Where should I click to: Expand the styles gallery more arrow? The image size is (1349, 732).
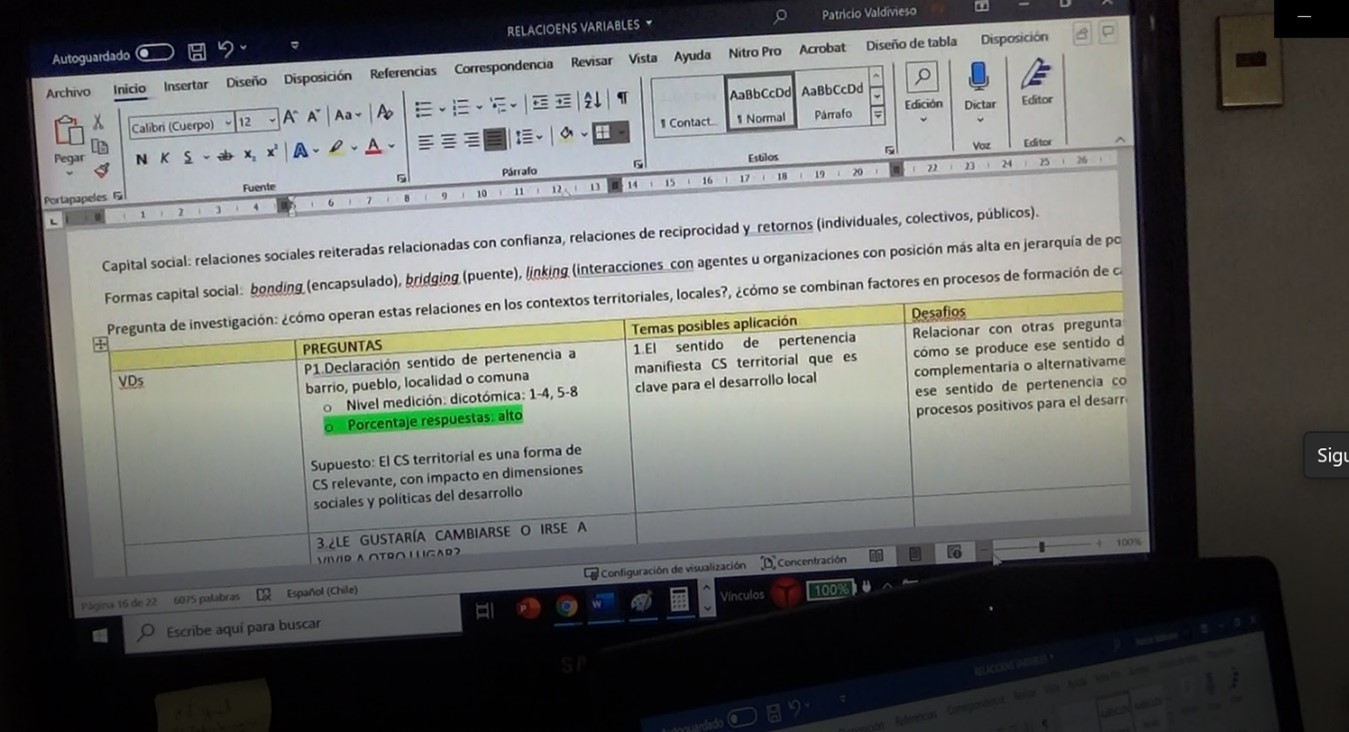pos(877,116)
